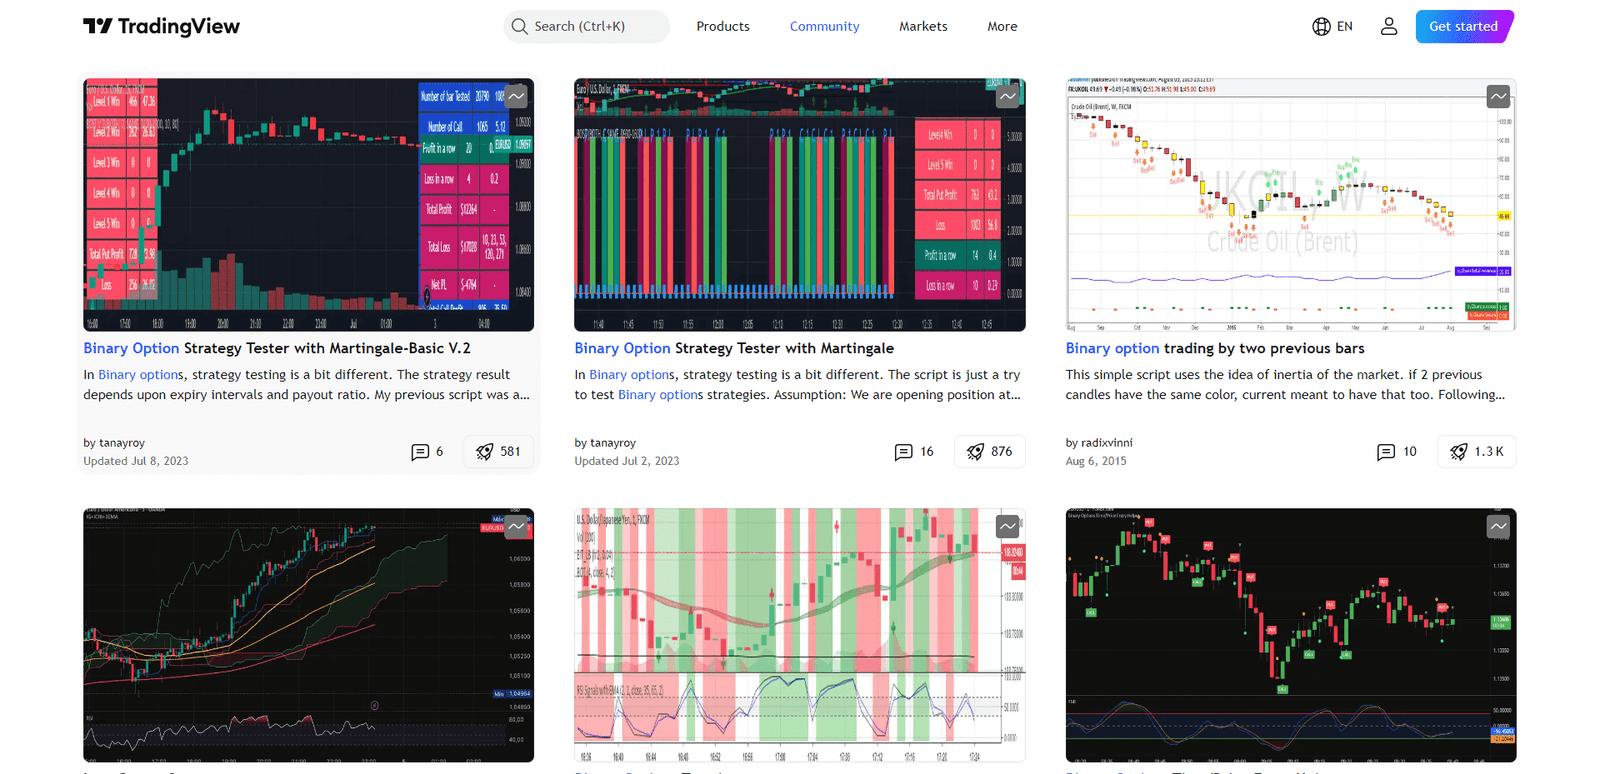This screenshot has height=774, width=1600.
Task: Click the TradingView logo
Action: [161, 26]
